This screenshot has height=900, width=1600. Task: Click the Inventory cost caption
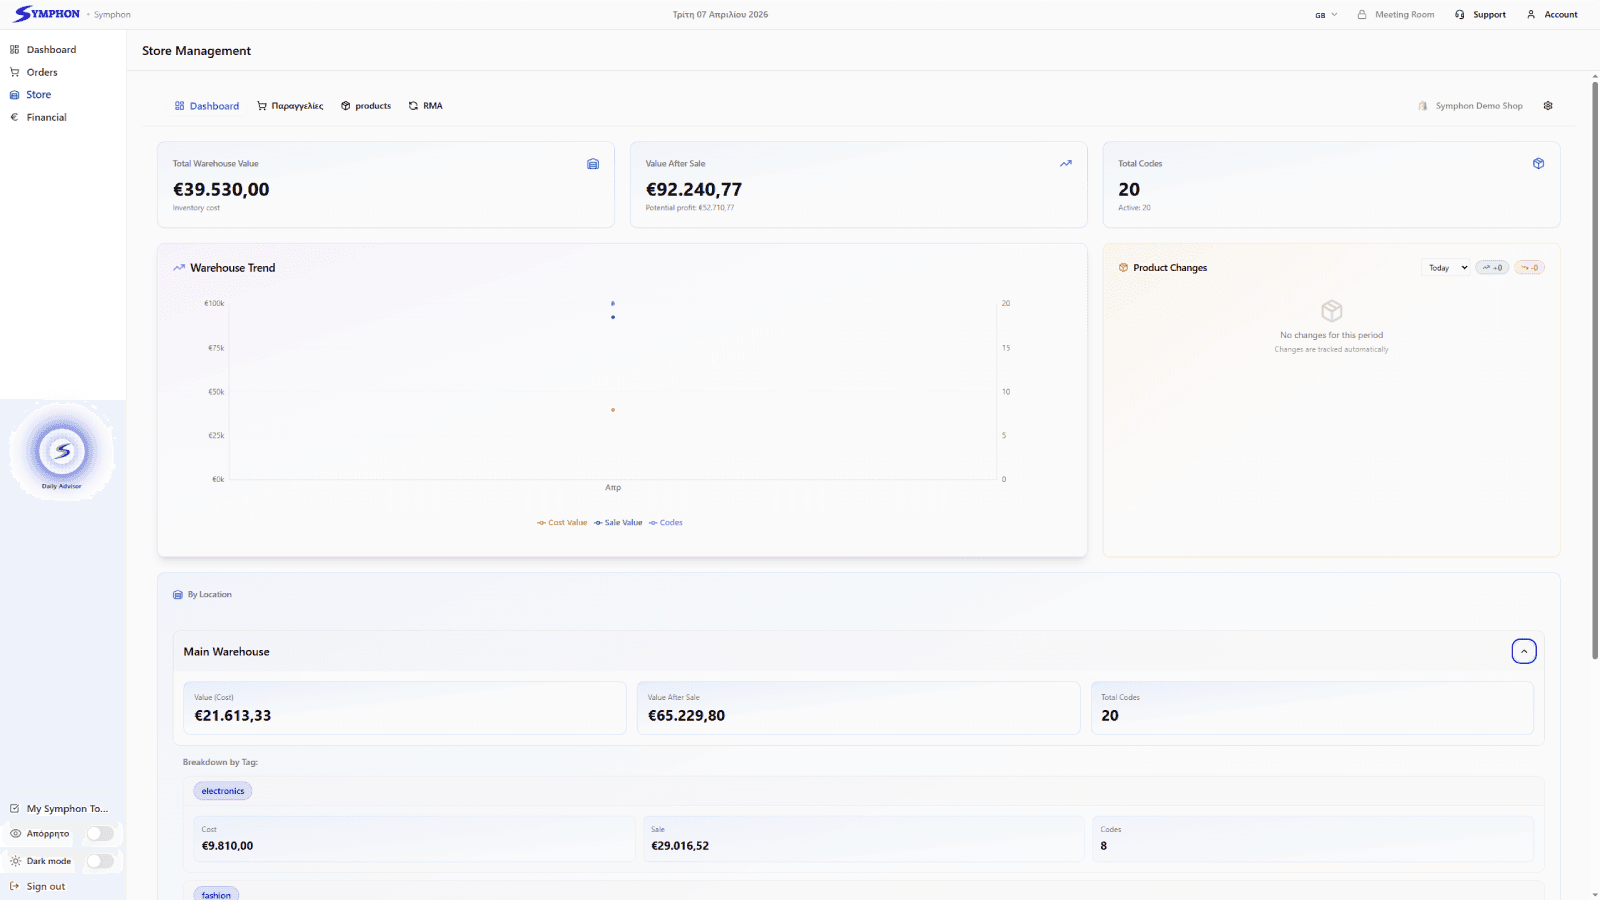[x=196, y=208]
